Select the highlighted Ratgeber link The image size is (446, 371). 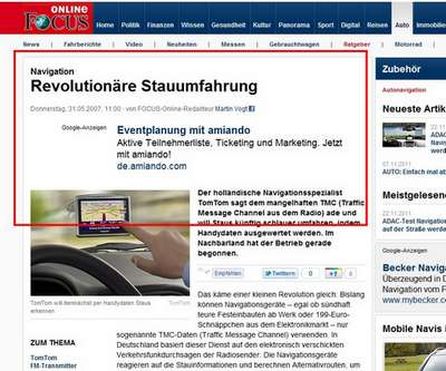(357, 44)
